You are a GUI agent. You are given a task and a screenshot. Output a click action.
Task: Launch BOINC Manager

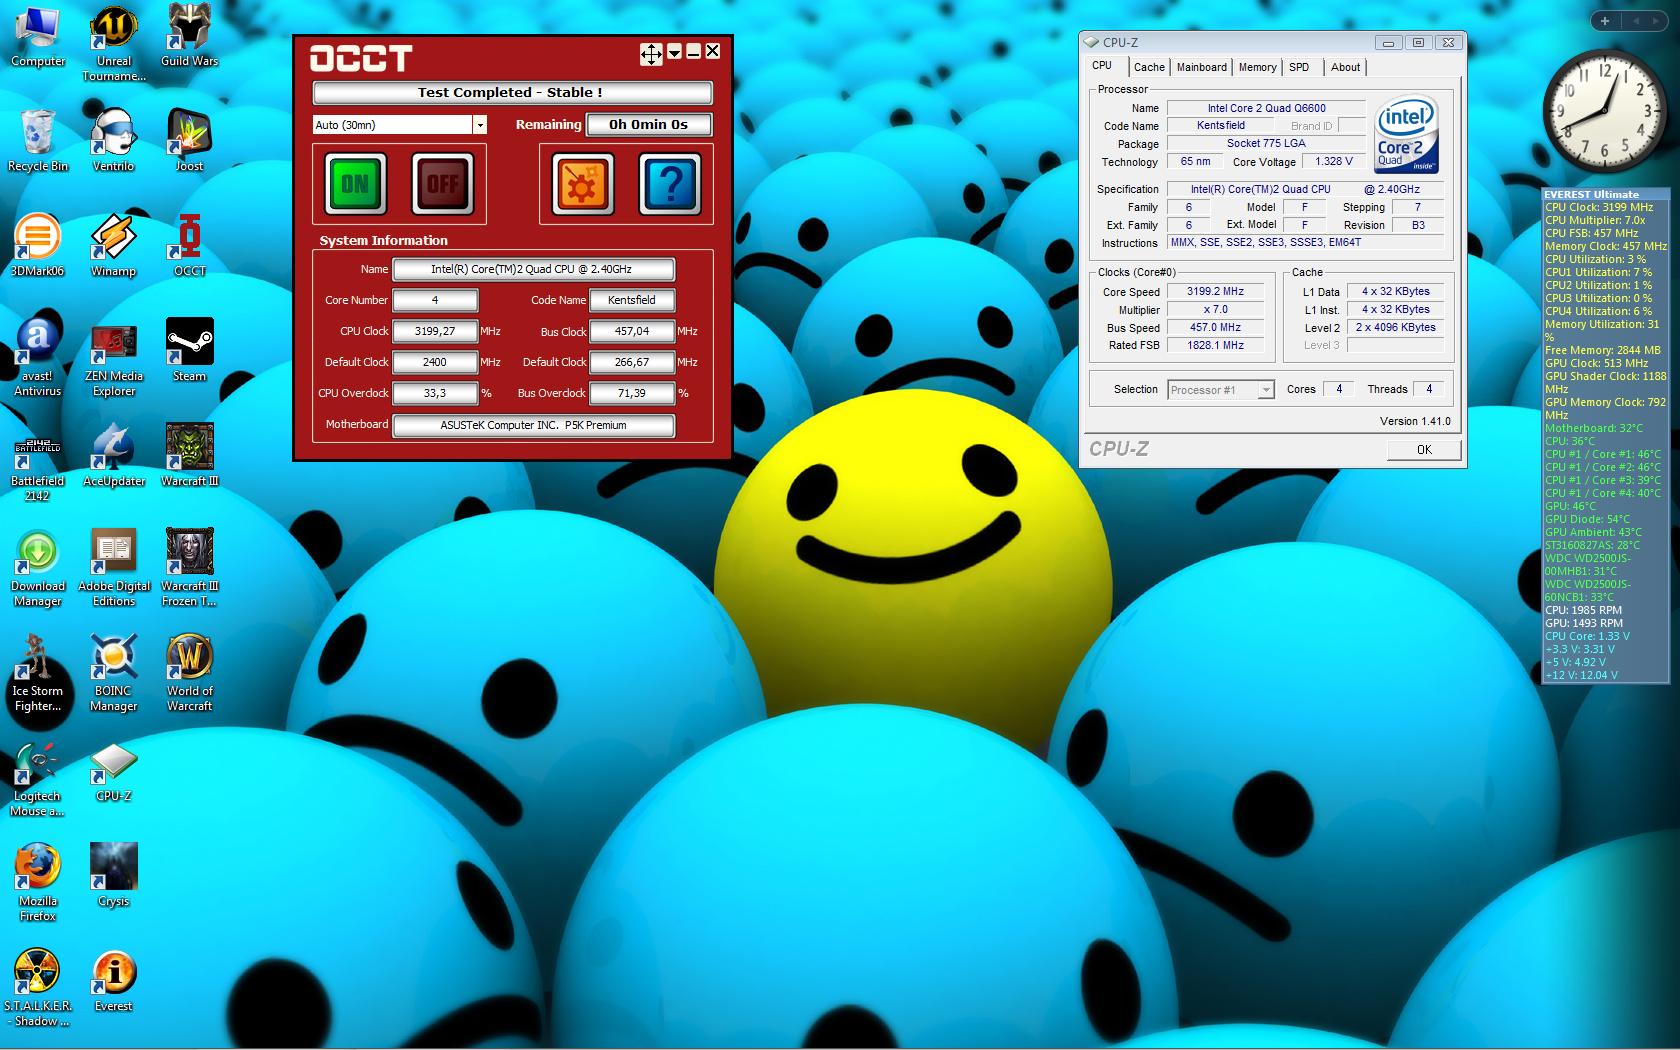coord(114,673)
